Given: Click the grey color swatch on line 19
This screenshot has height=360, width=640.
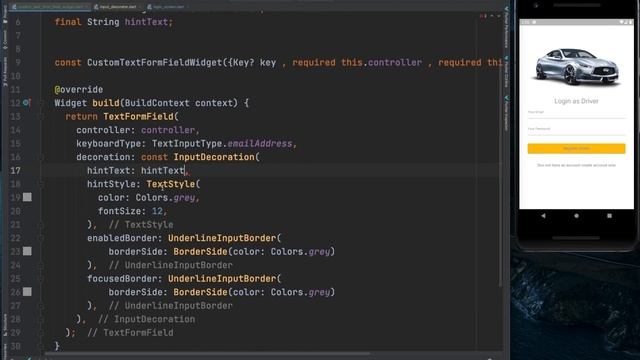Looking at the screenshot, I should [x=27, y=198].
